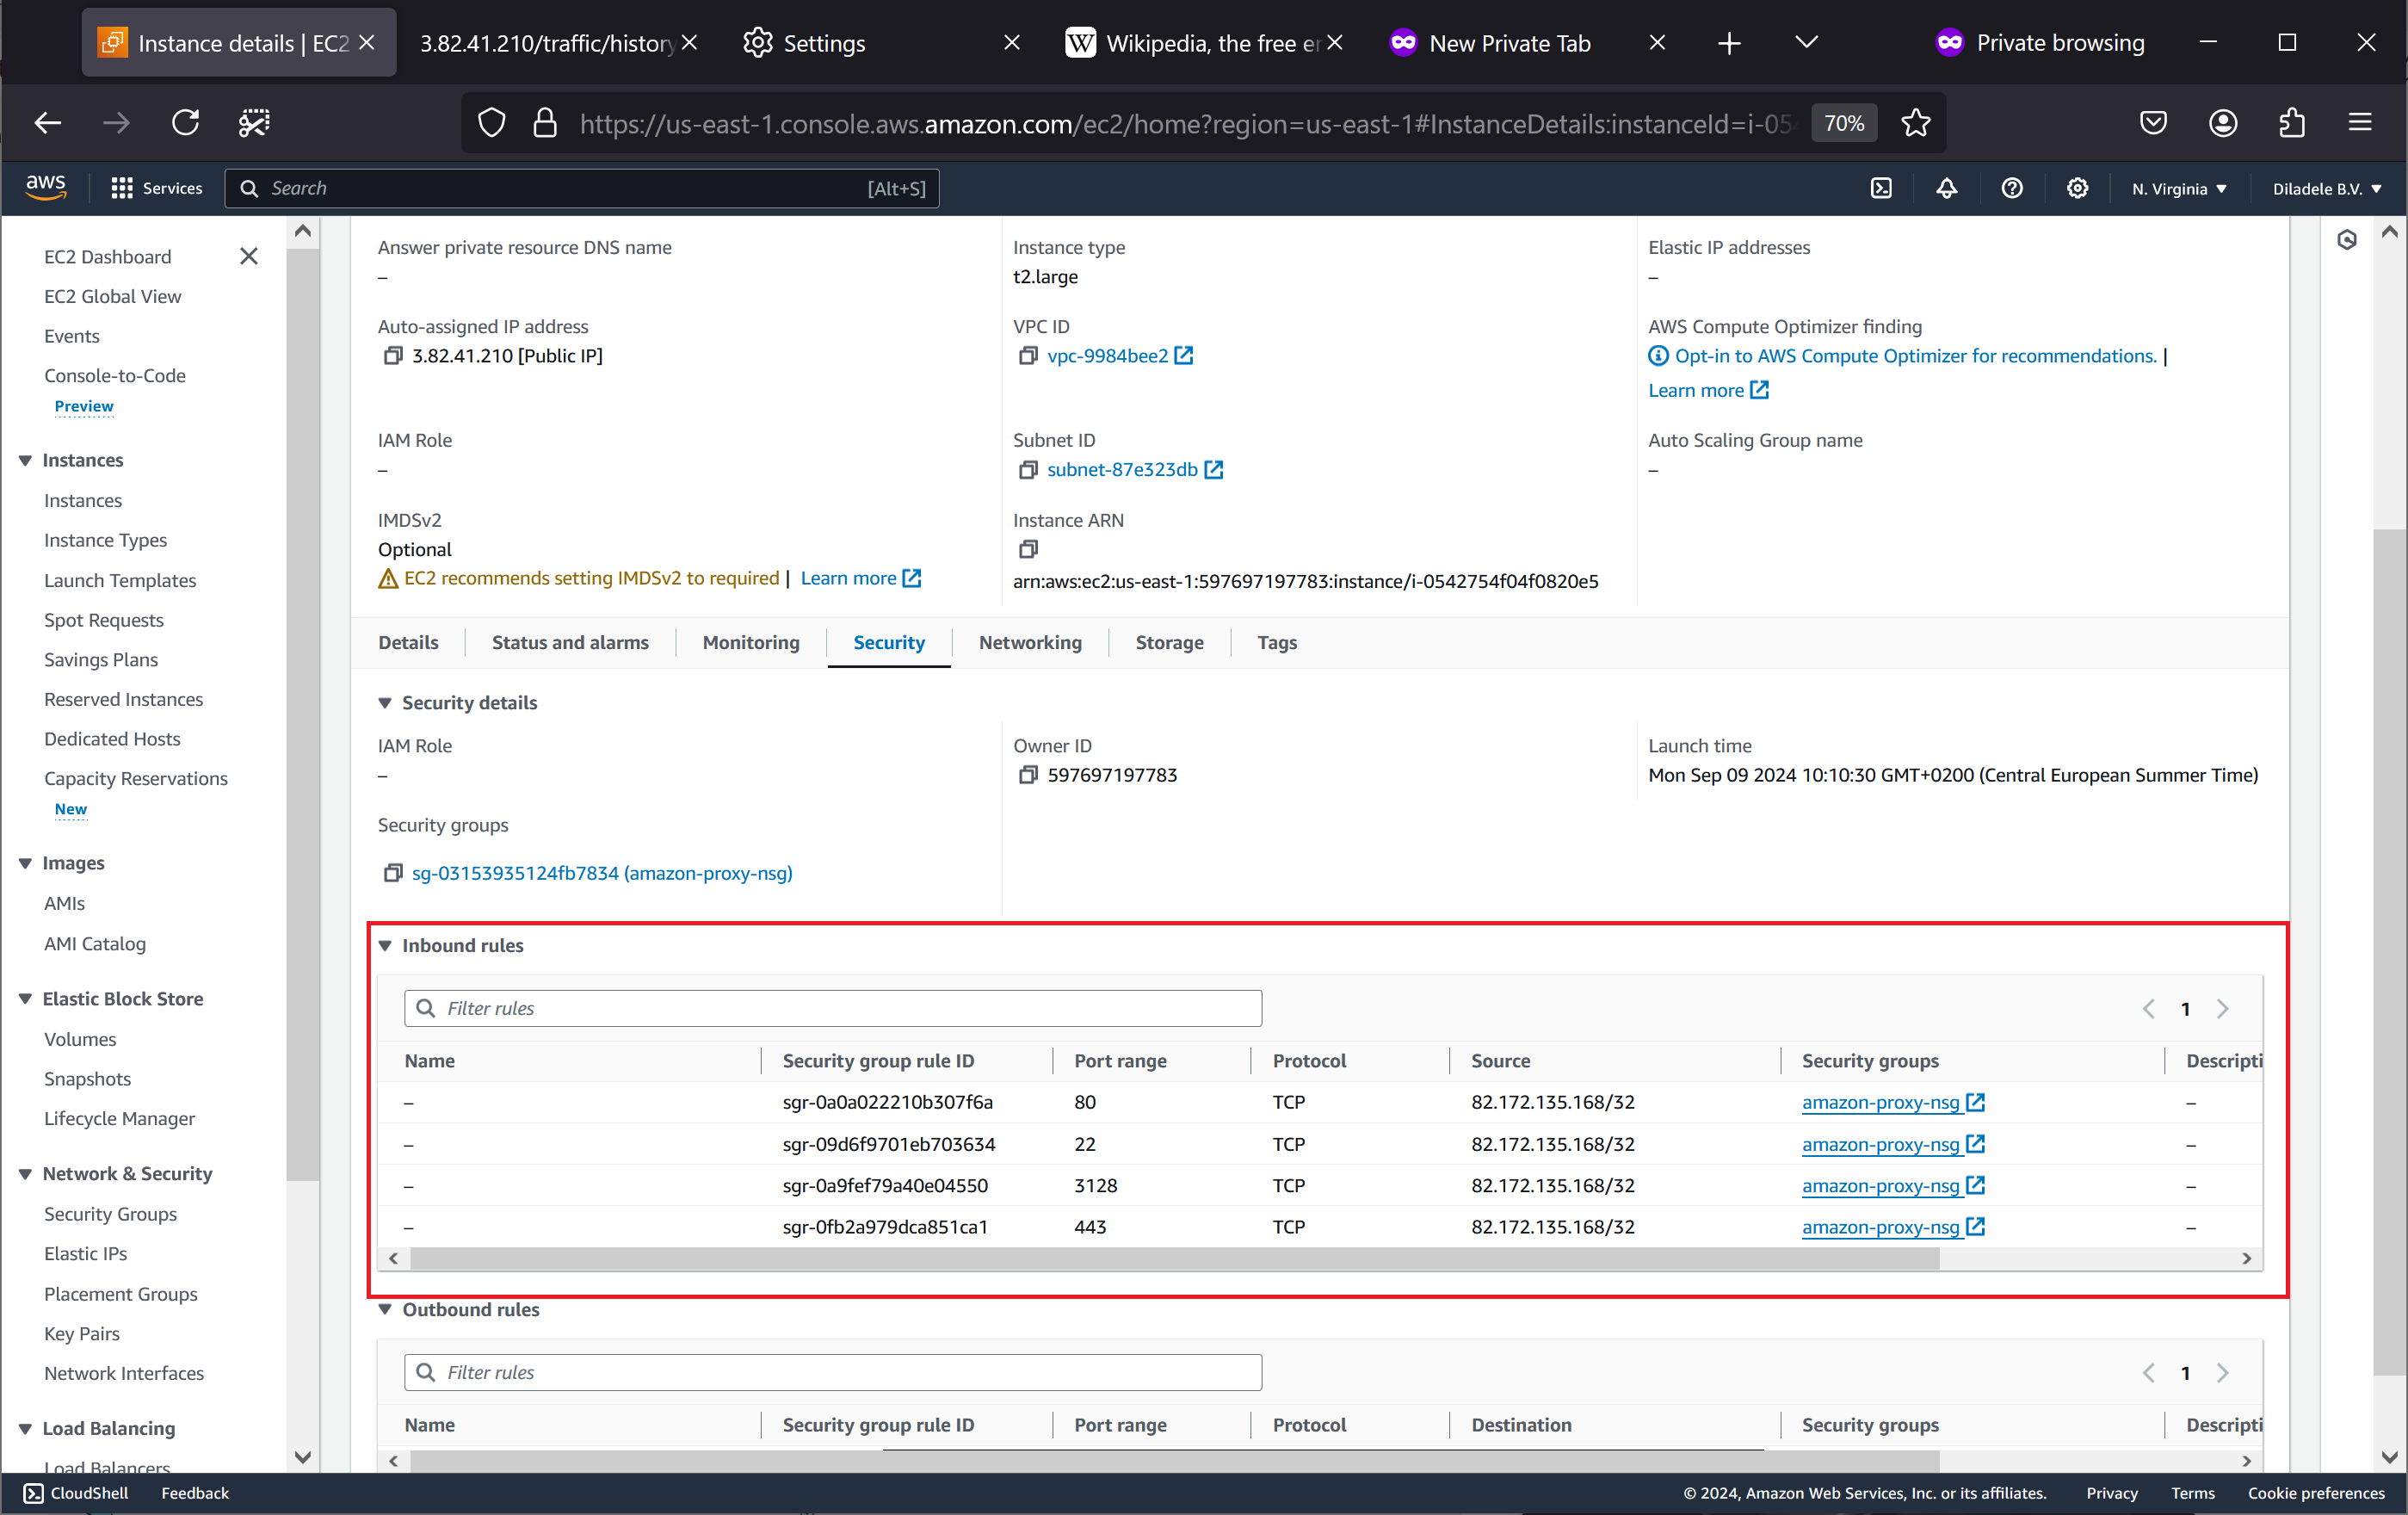This screenshot has height=1515, width=2408.
Task: Collapse the Network & Security sidebar group
Action: coord(26,1174)
